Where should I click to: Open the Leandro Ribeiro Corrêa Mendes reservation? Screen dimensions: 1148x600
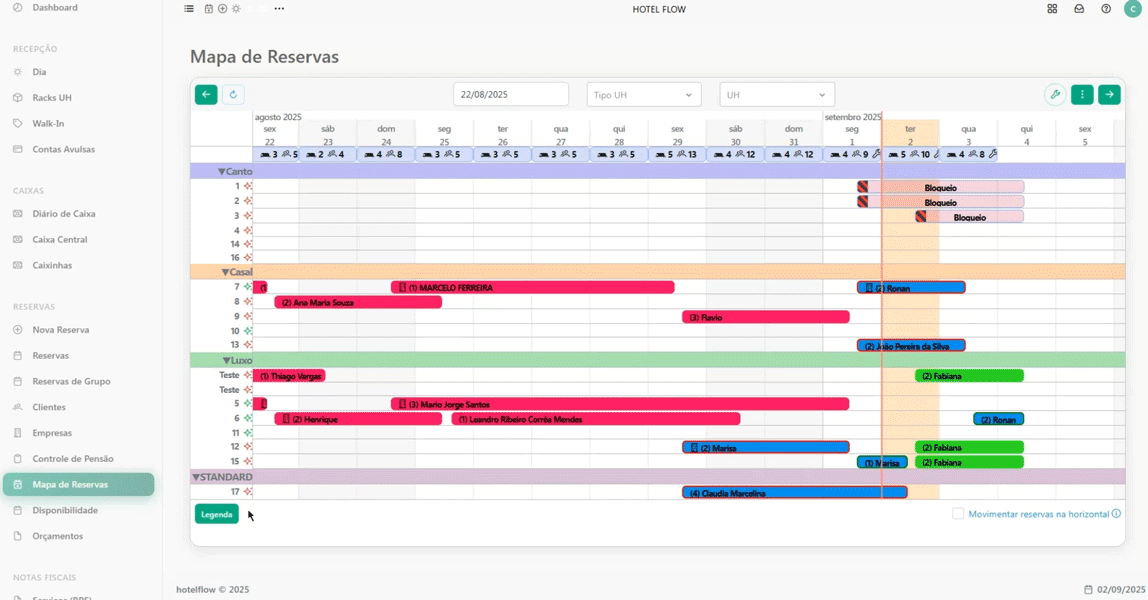point(596,419)
